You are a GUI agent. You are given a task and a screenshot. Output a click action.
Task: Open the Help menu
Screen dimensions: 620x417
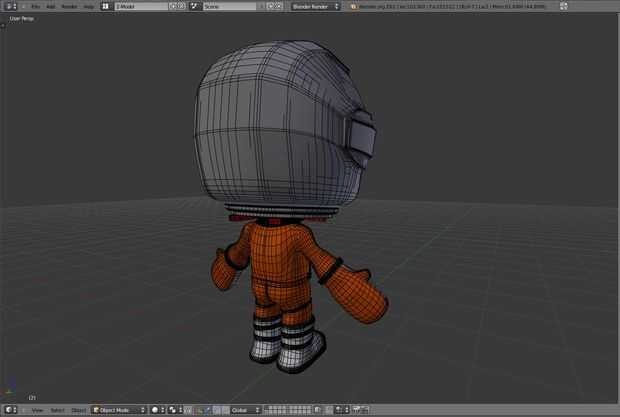89,7
